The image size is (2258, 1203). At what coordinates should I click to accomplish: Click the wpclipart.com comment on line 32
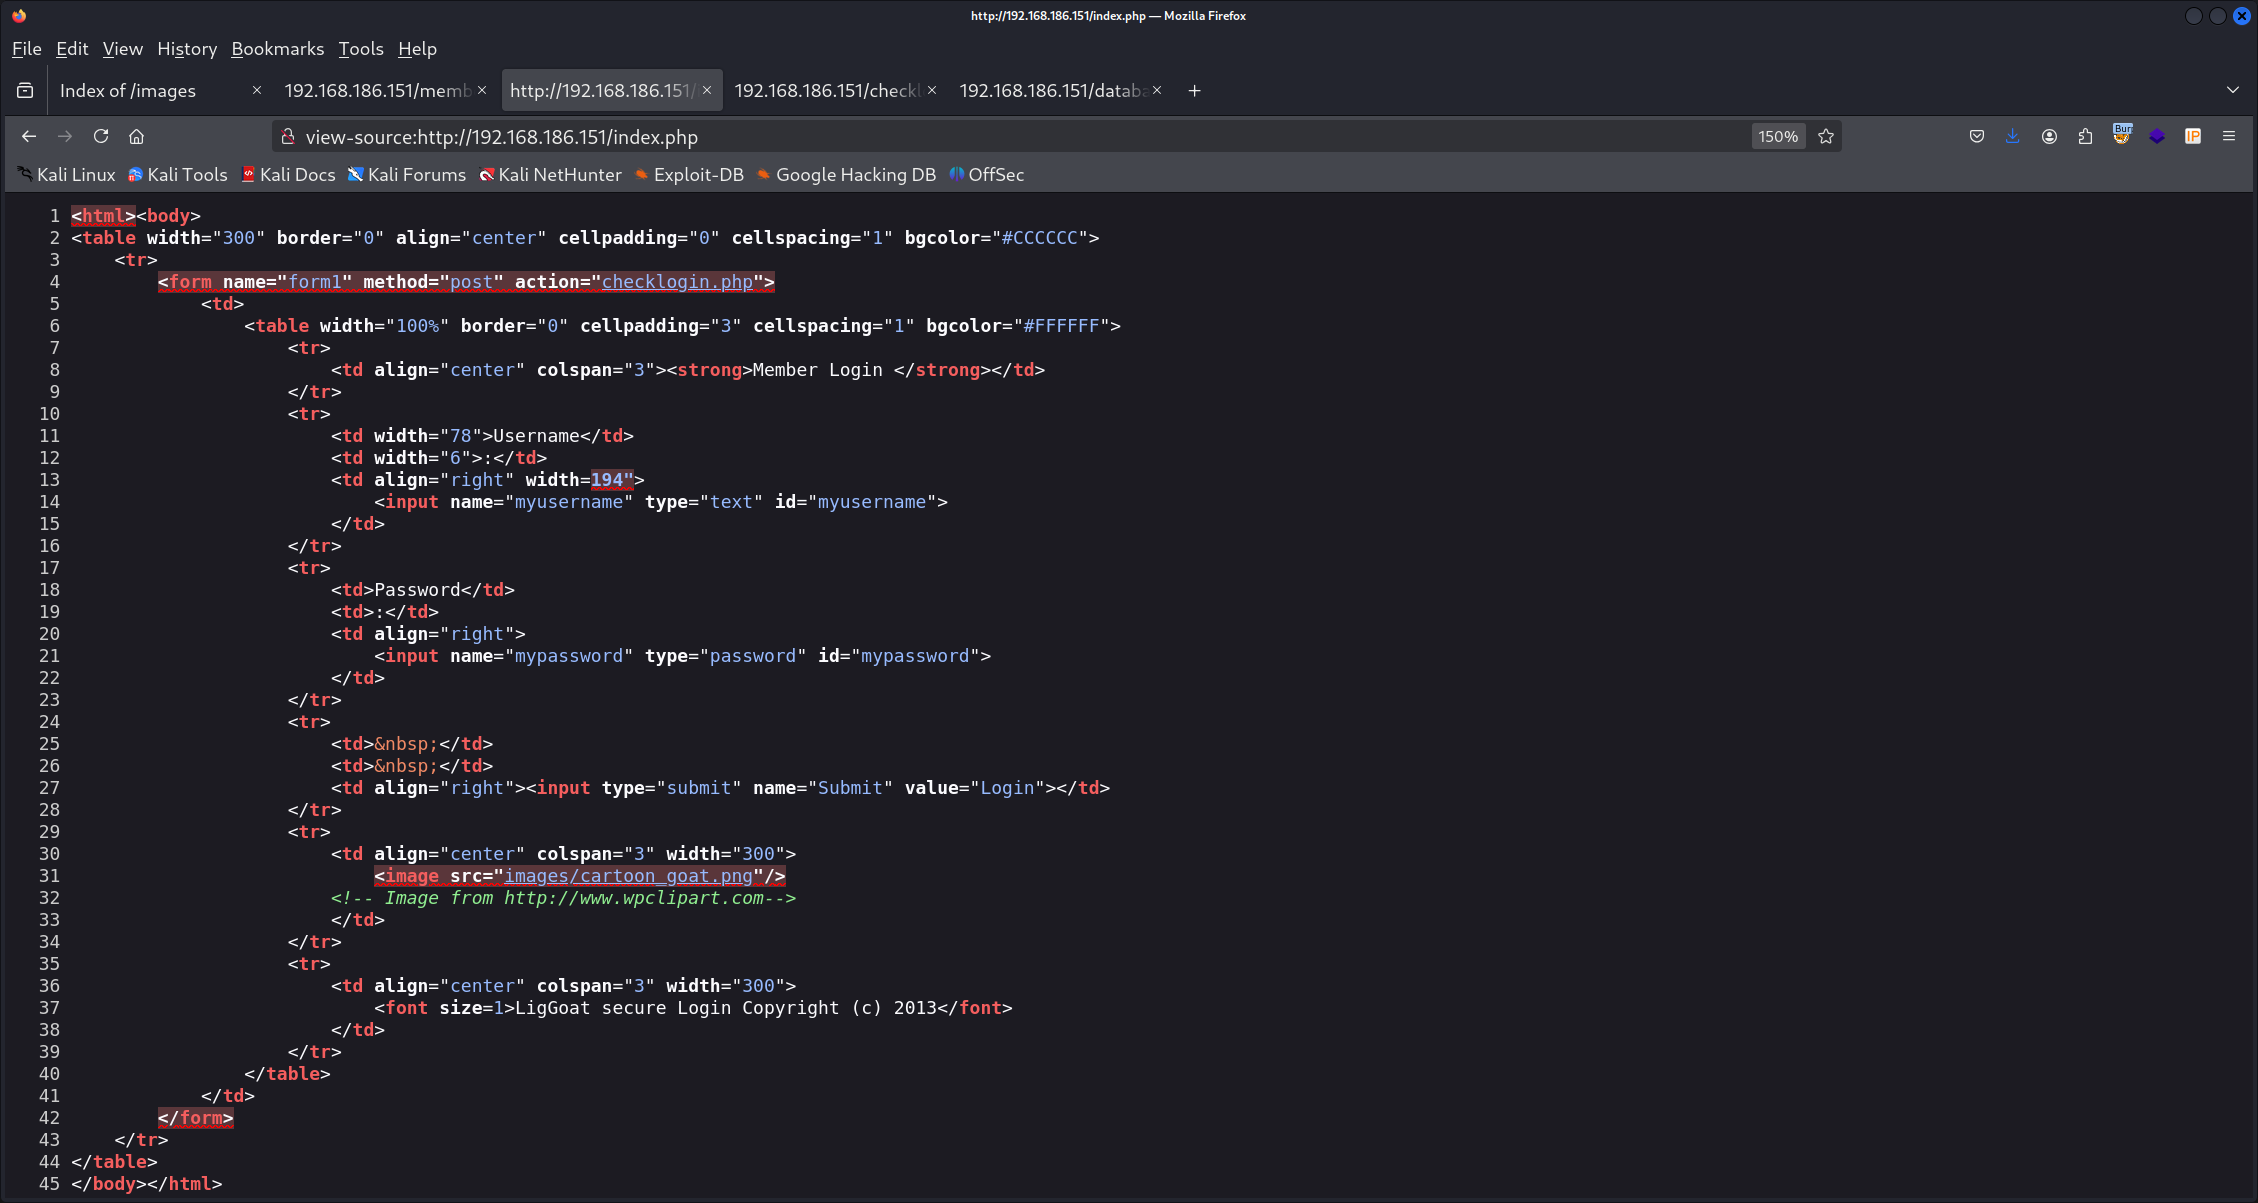[x=563, y=898]
